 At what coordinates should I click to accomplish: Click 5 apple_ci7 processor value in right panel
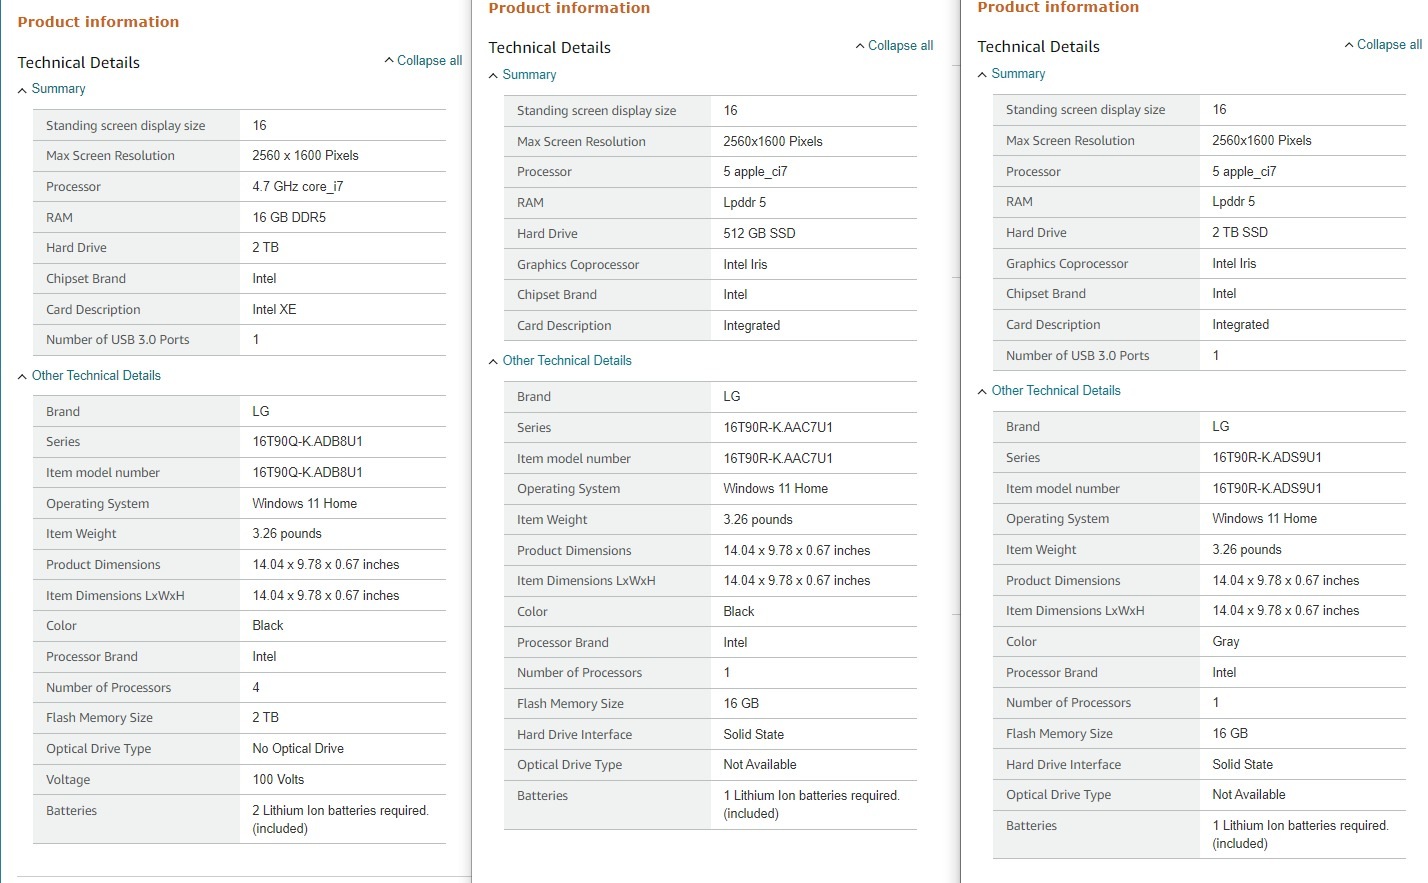click(x=1244, y=172)
